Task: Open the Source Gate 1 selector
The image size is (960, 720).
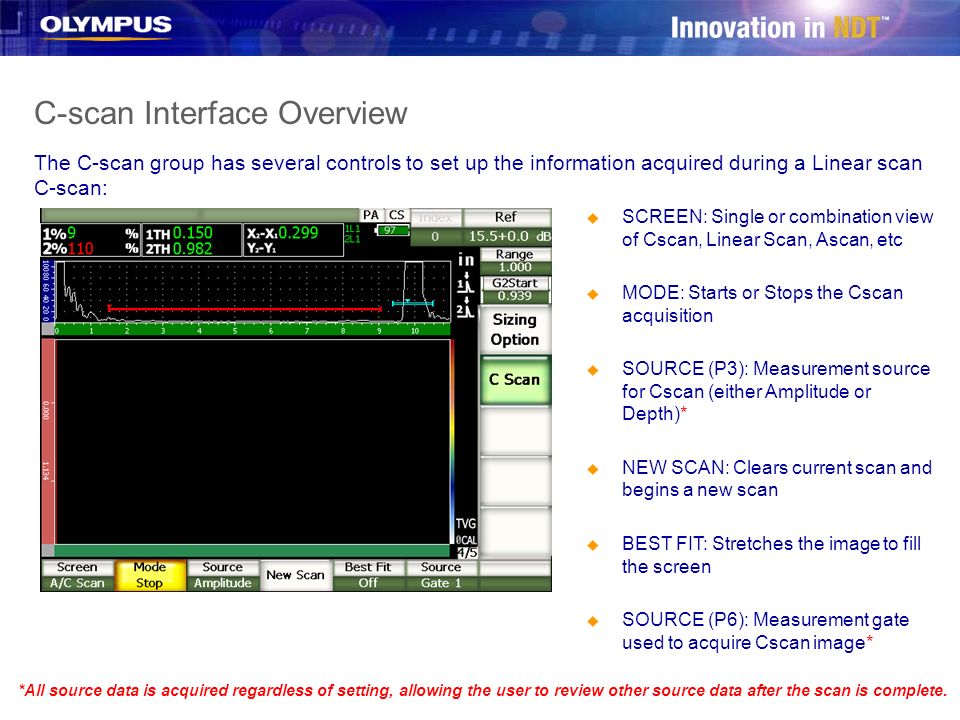Action: click(x=441, y=575)
